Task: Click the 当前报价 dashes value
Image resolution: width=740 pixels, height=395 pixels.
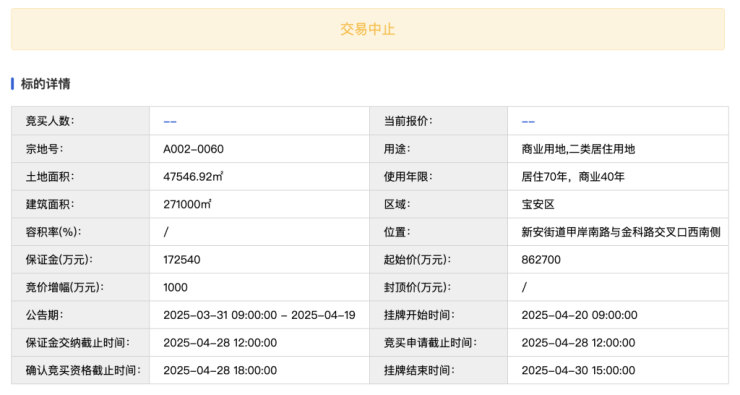Action: point(528,122)
